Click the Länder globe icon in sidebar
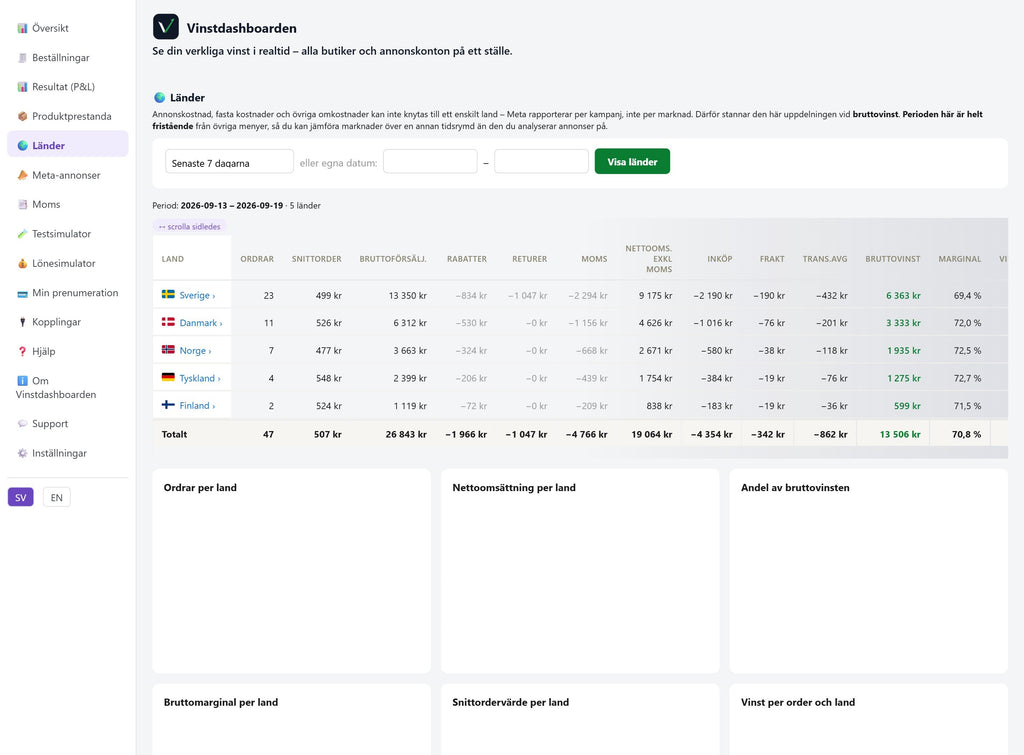 22,146
